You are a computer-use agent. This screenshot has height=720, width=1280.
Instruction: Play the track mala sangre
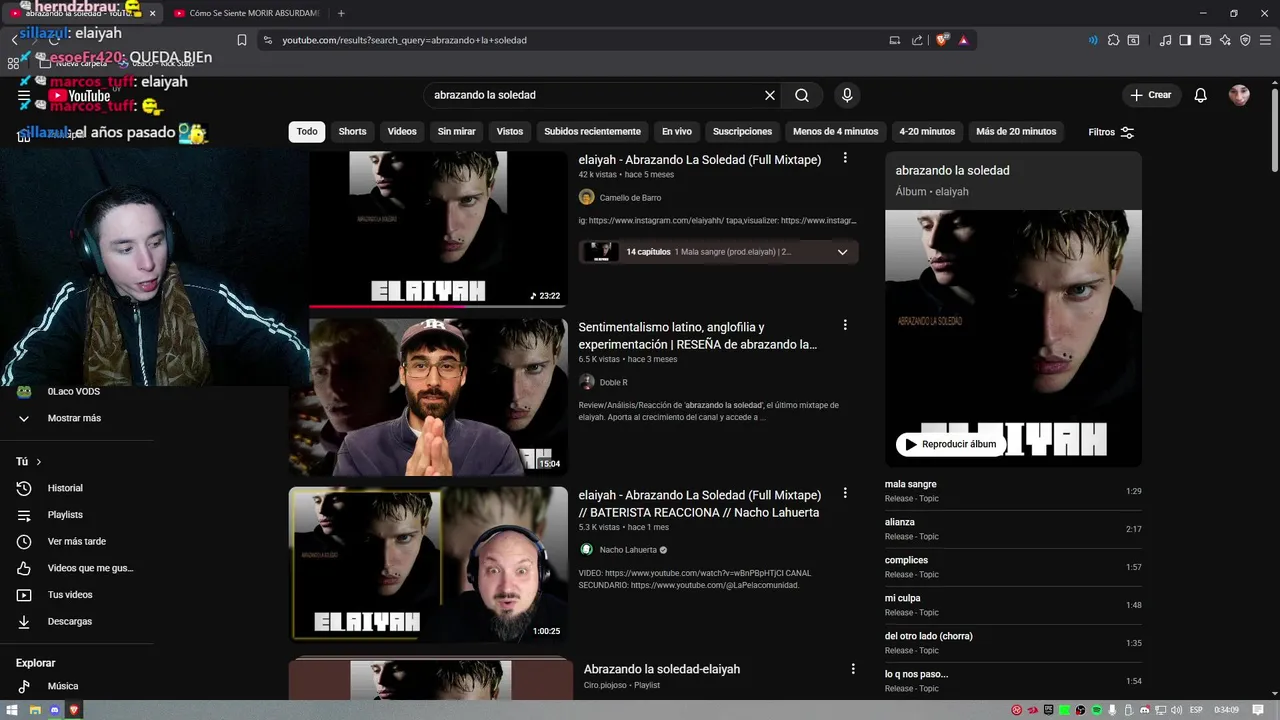pos(1013,490)
